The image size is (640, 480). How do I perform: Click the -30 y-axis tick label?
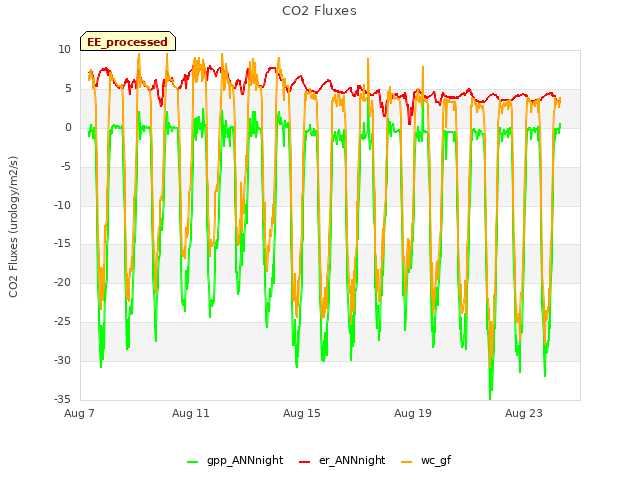(62, 360)
